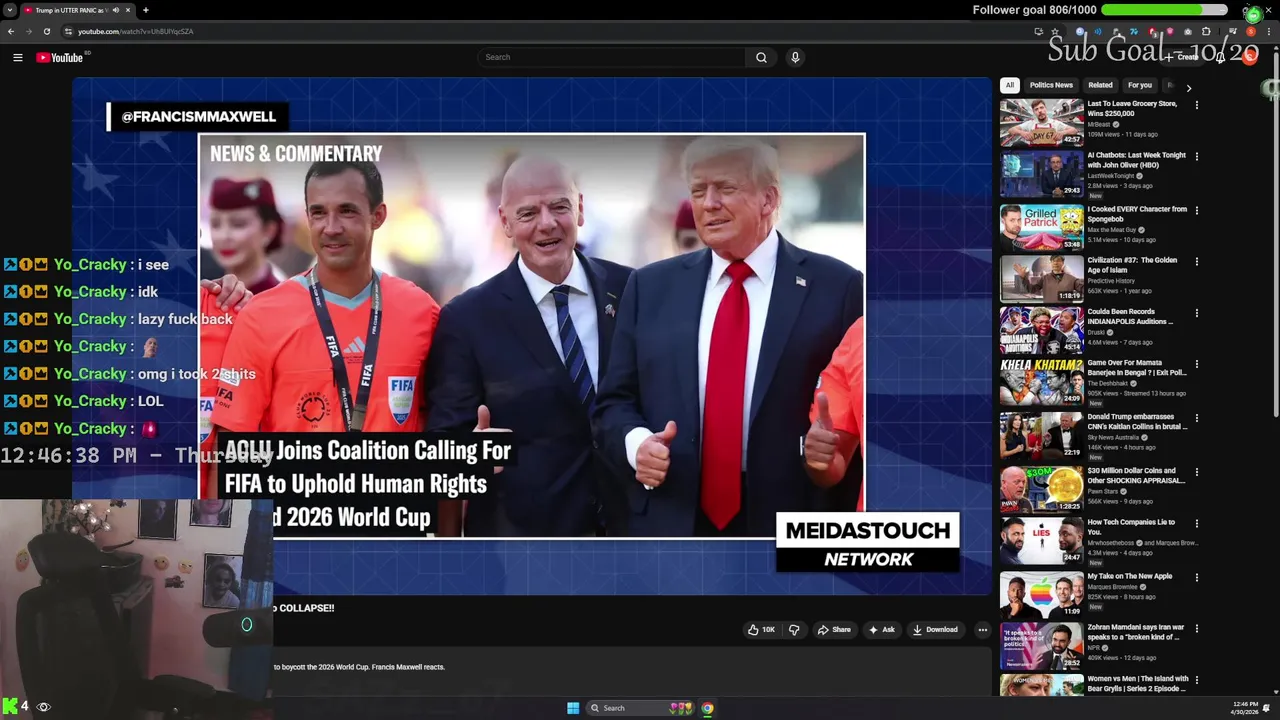Show more filter chips with the right chevron

1188,88
